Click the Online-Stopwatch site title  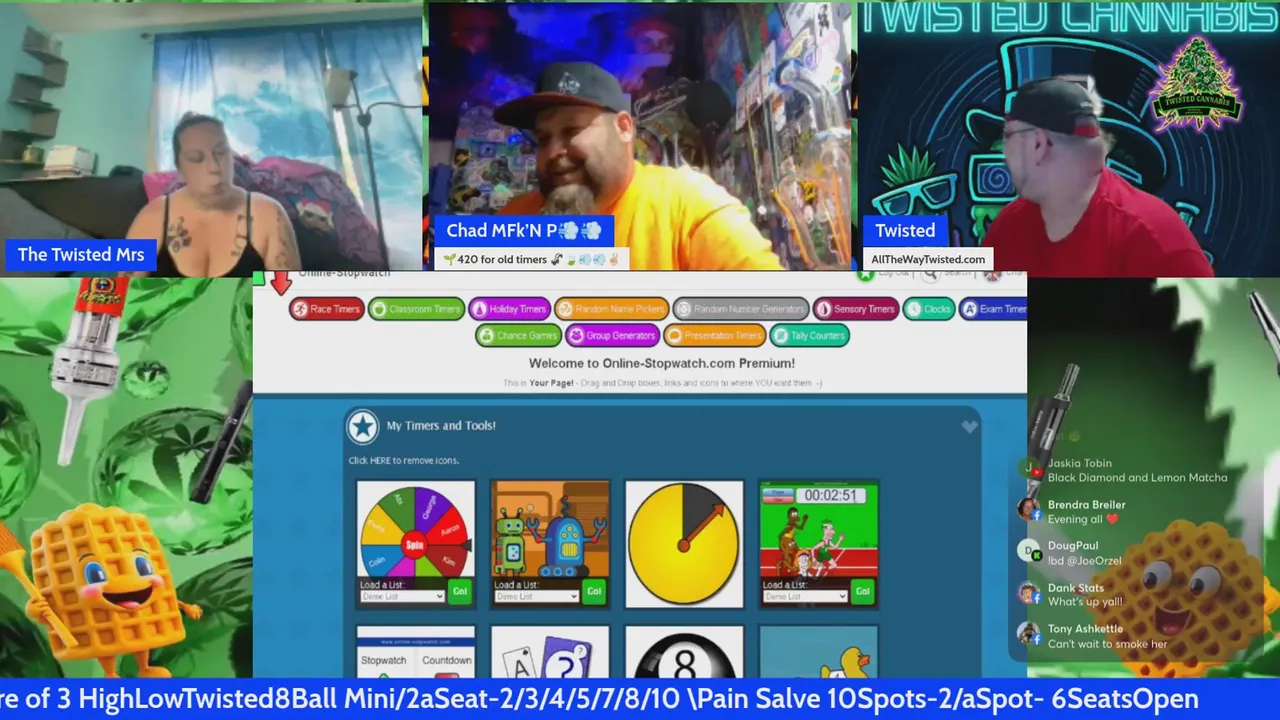click(x=343, y=273)
